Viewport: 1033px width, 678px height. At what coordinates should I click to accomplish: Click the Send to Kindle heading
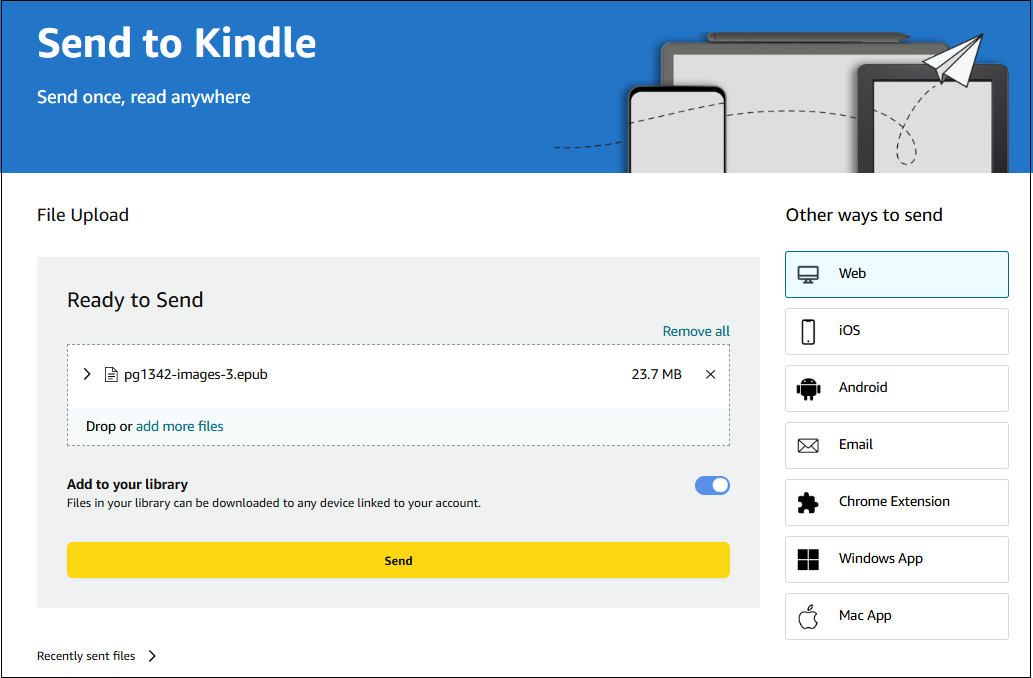coord(177,43)
